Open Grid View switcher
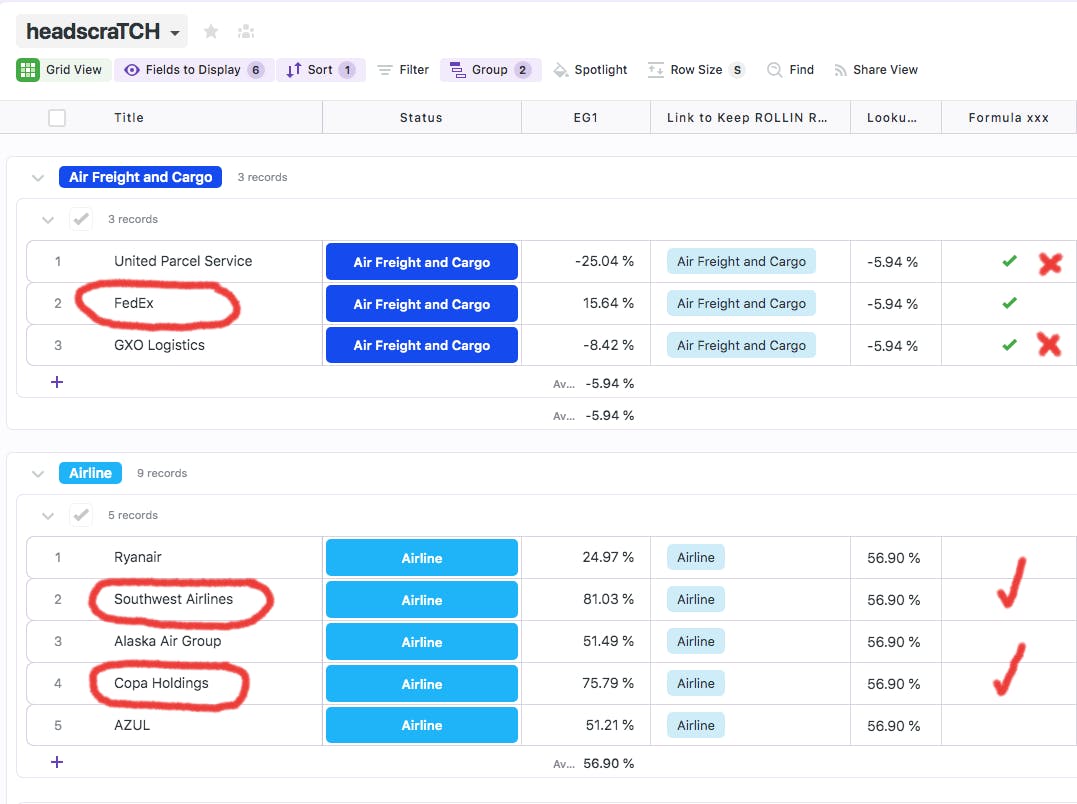The image size is (1077, 804). coord(62,70)
